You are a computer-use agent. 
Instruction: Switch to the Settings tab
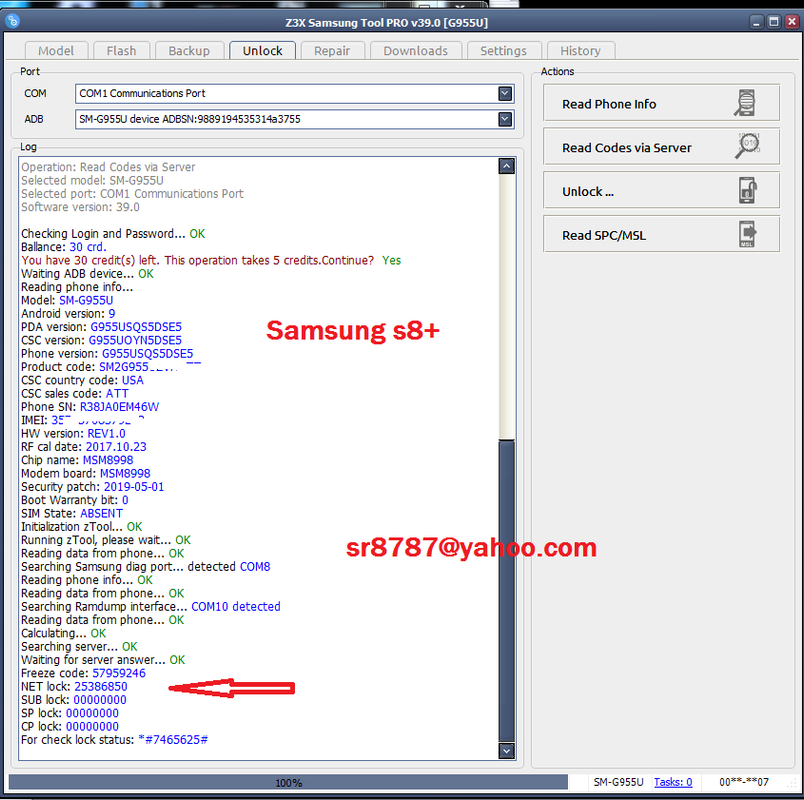pyautogui.click(x=504, y=51)
